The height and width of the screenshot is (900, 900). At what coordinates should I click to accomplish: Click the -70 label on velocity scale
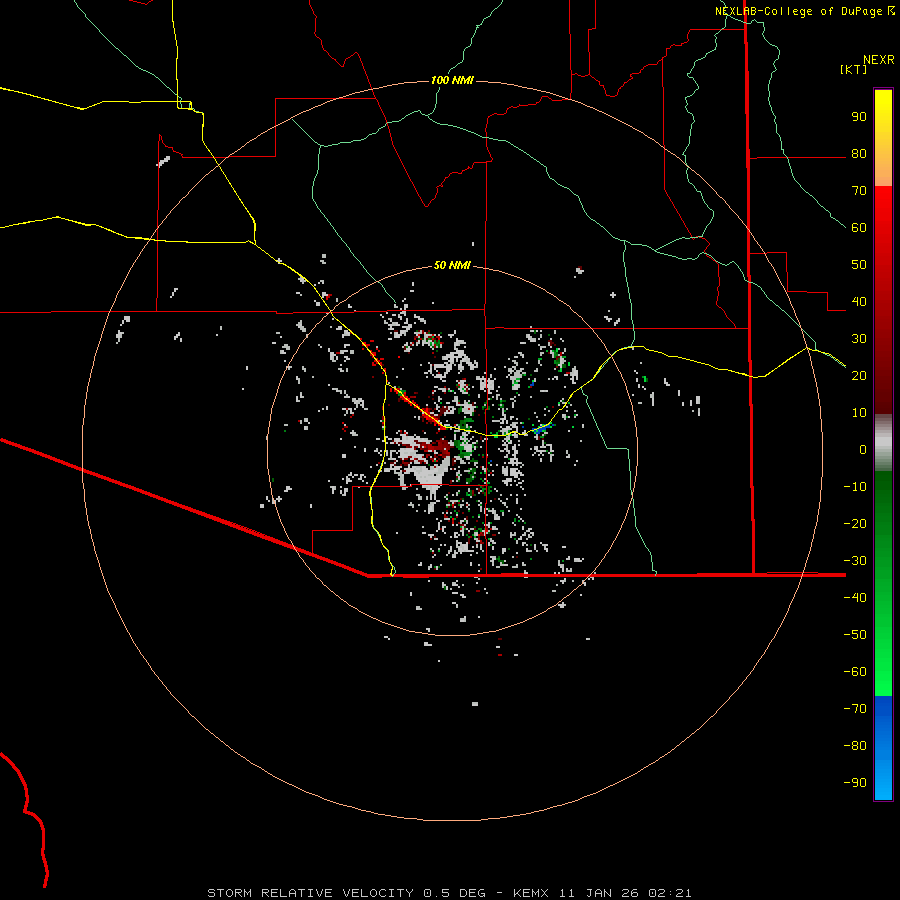[855, 708]
